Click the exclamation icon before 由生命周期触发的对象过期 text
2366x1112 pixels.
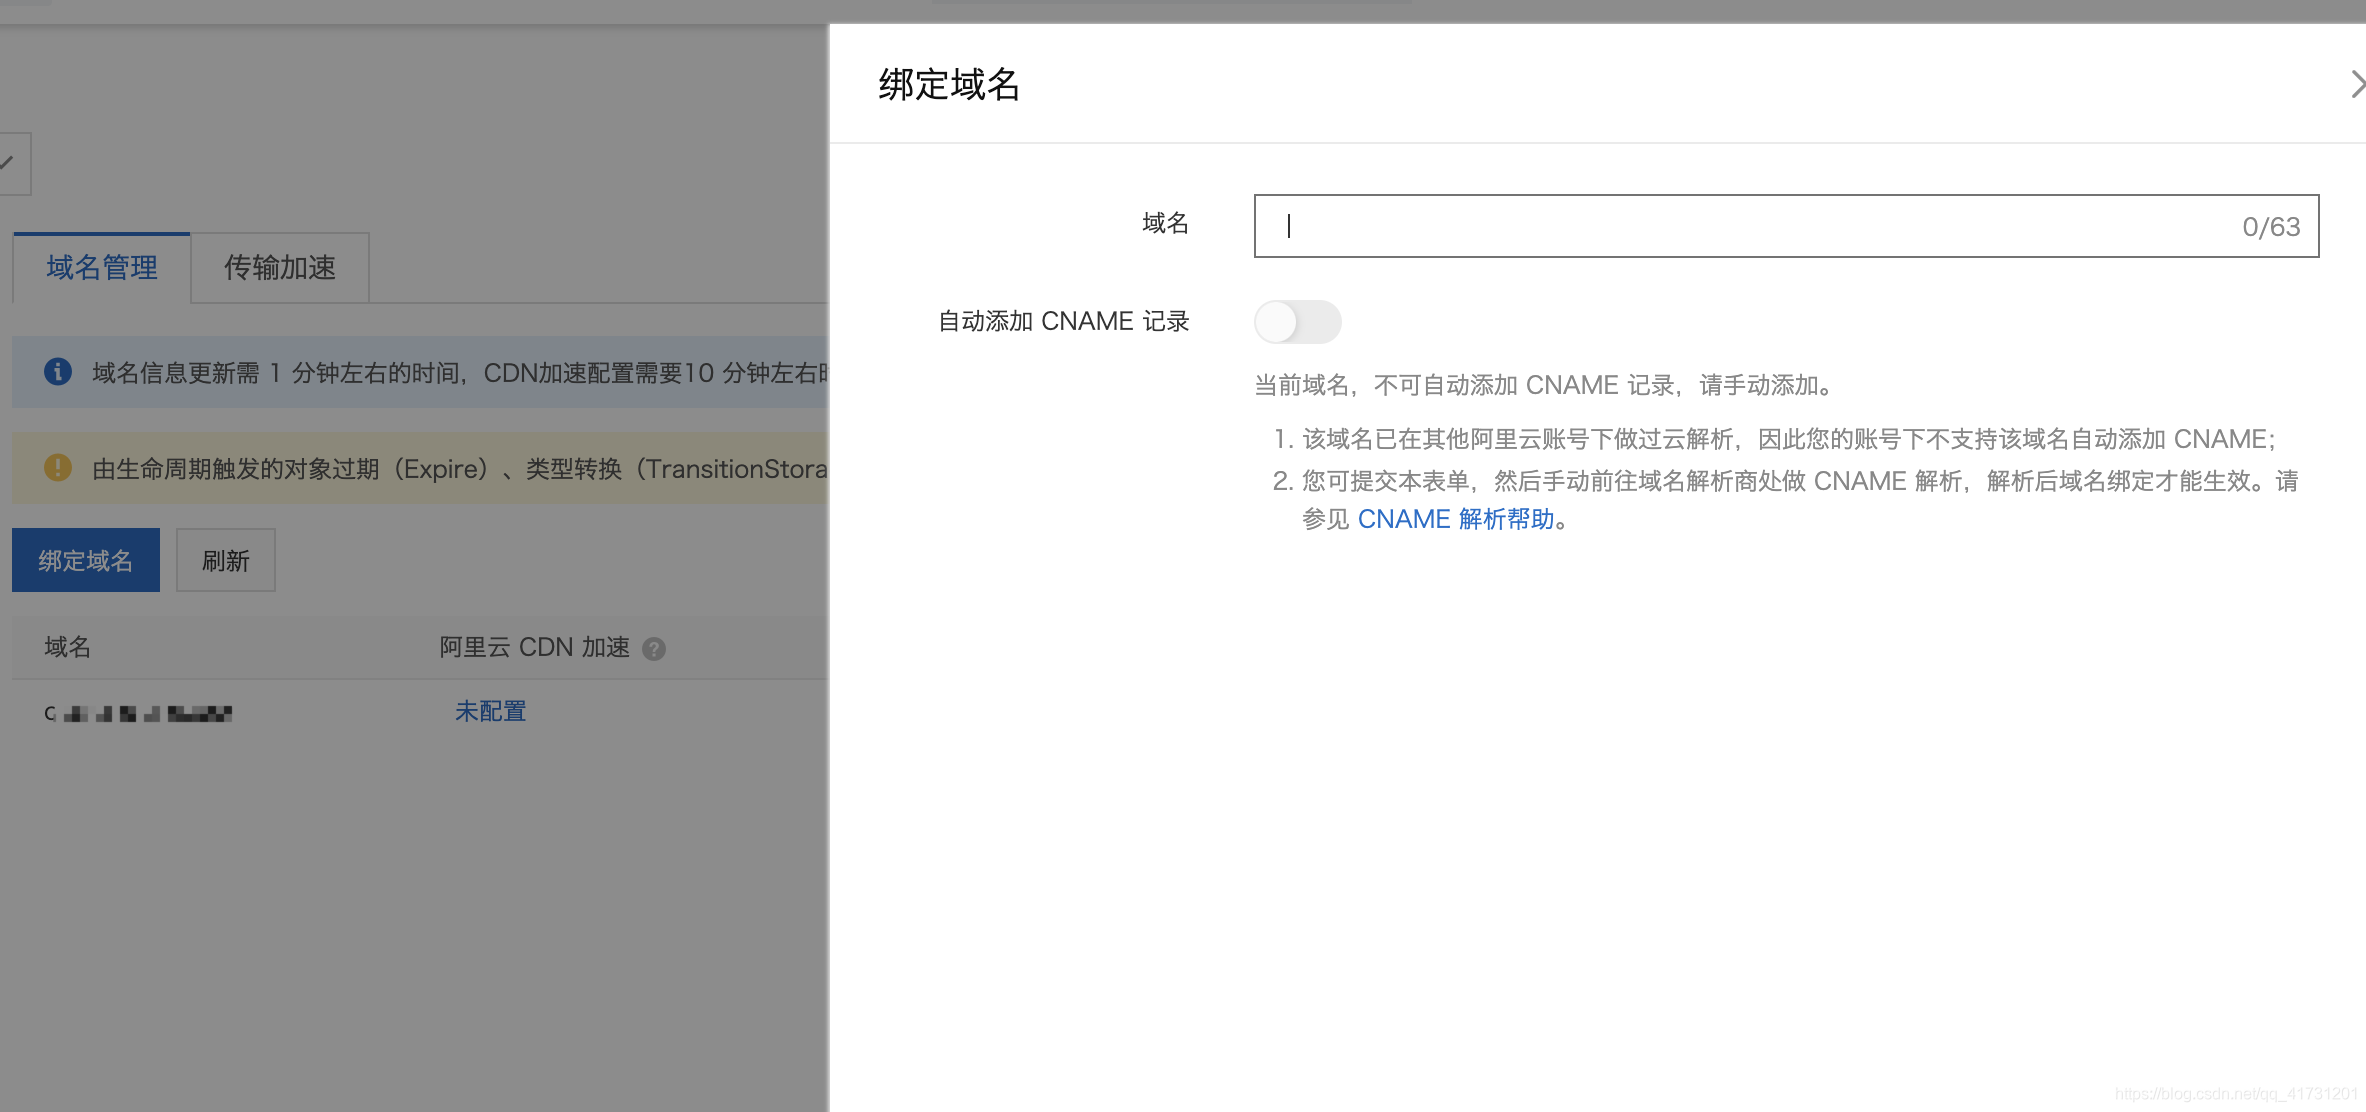point(57,468)
